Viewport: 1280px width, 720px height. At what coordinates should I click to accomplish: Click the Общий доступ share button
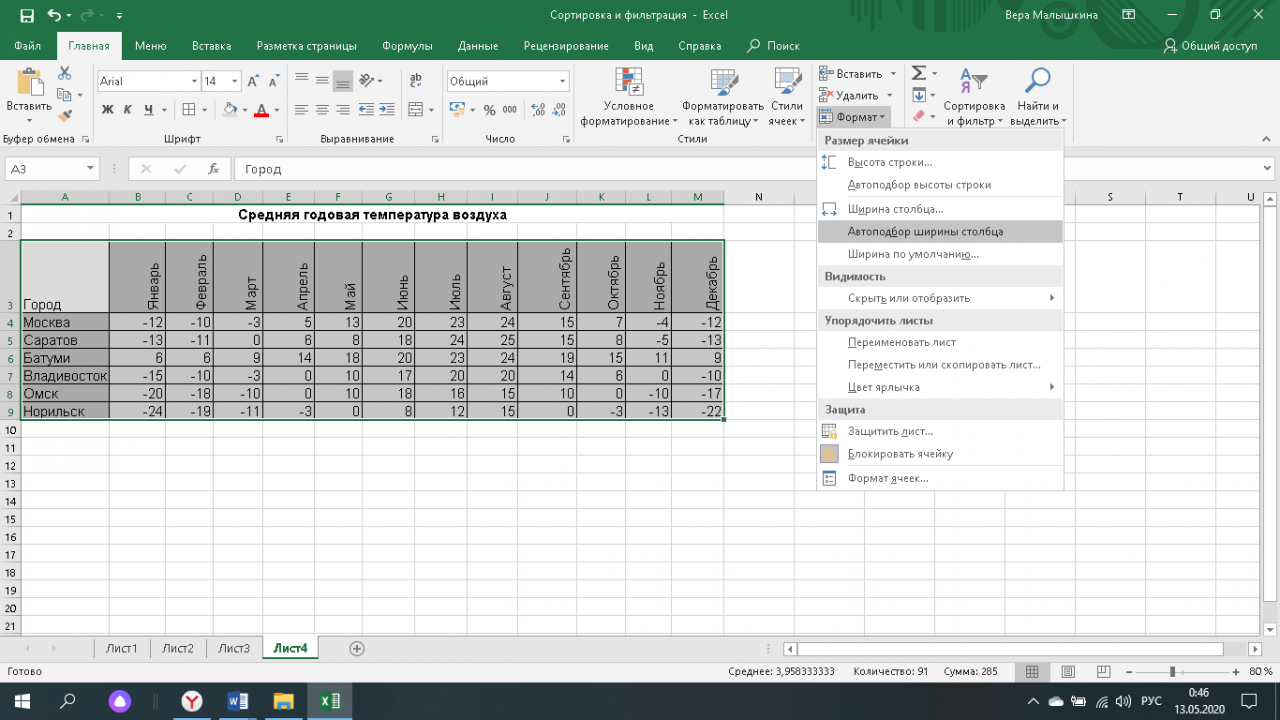click(1210, 46)
